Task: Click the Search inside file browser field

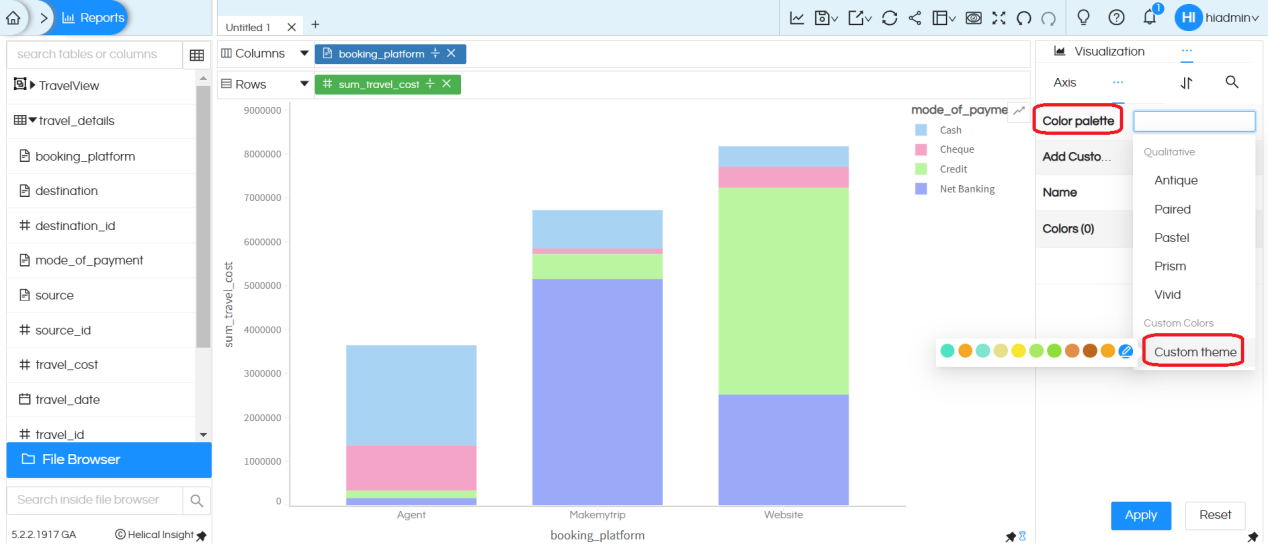Action: point(95,500)
